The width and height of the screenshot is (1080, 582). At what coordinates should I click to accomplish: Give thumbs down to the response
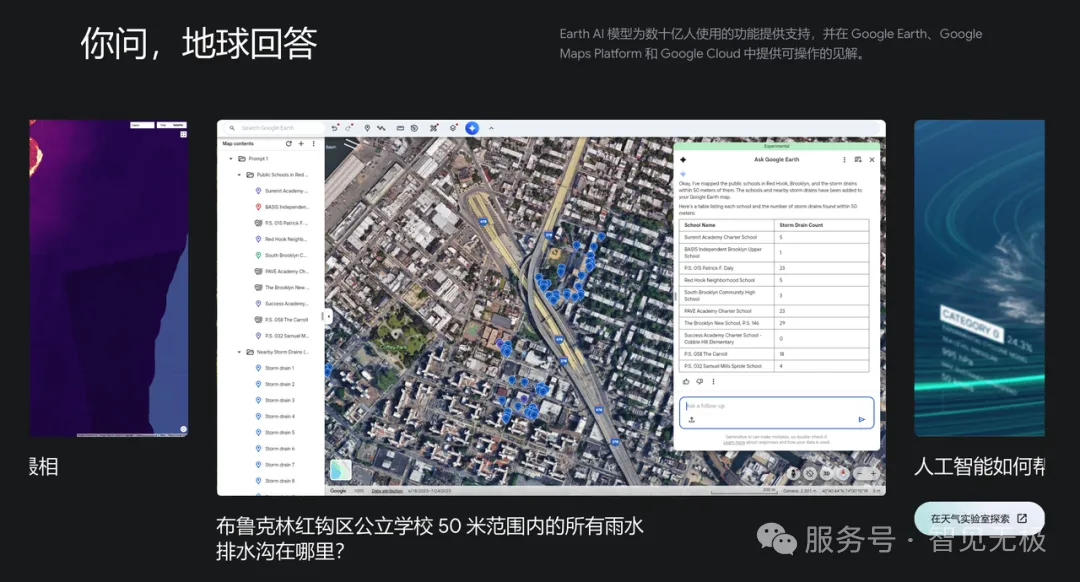point(700,382)
